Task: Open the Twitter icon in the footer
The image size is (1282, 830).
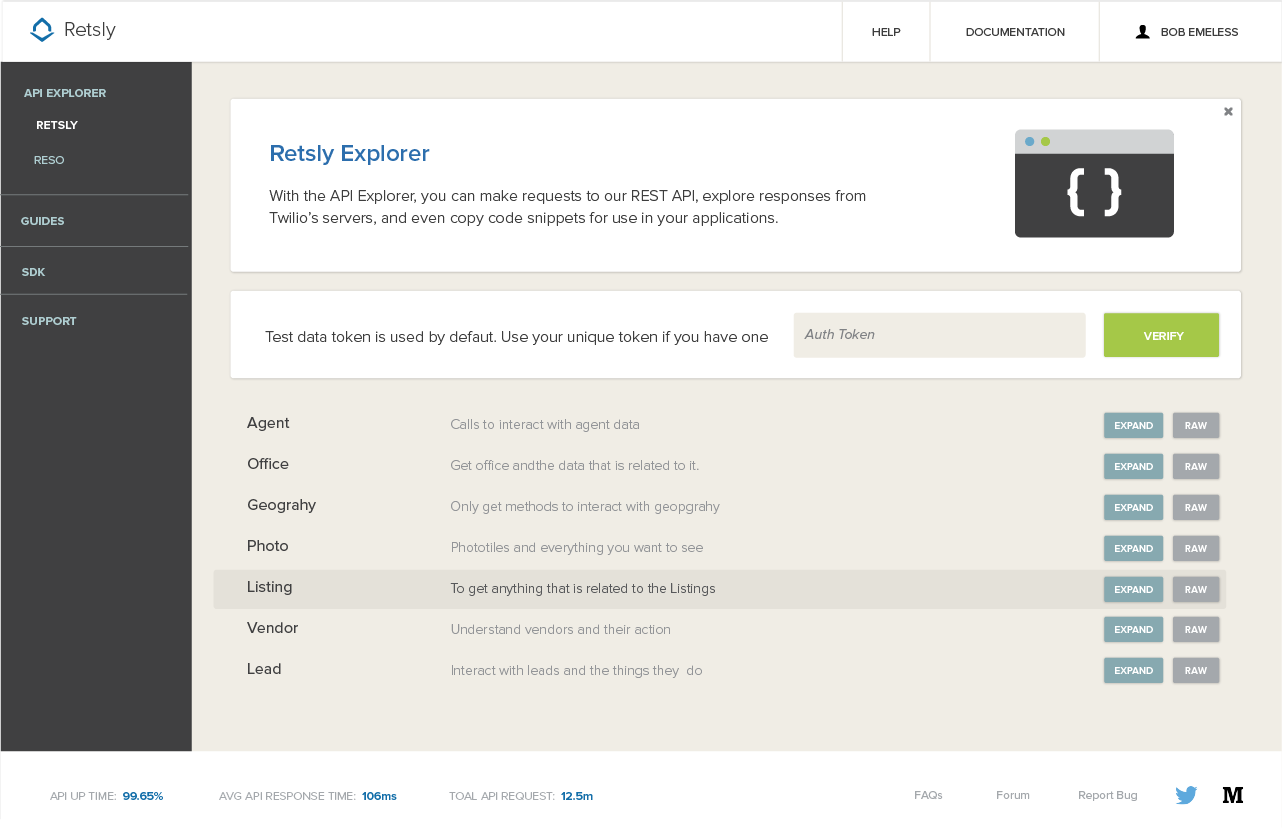Action: click(1186, 794)
